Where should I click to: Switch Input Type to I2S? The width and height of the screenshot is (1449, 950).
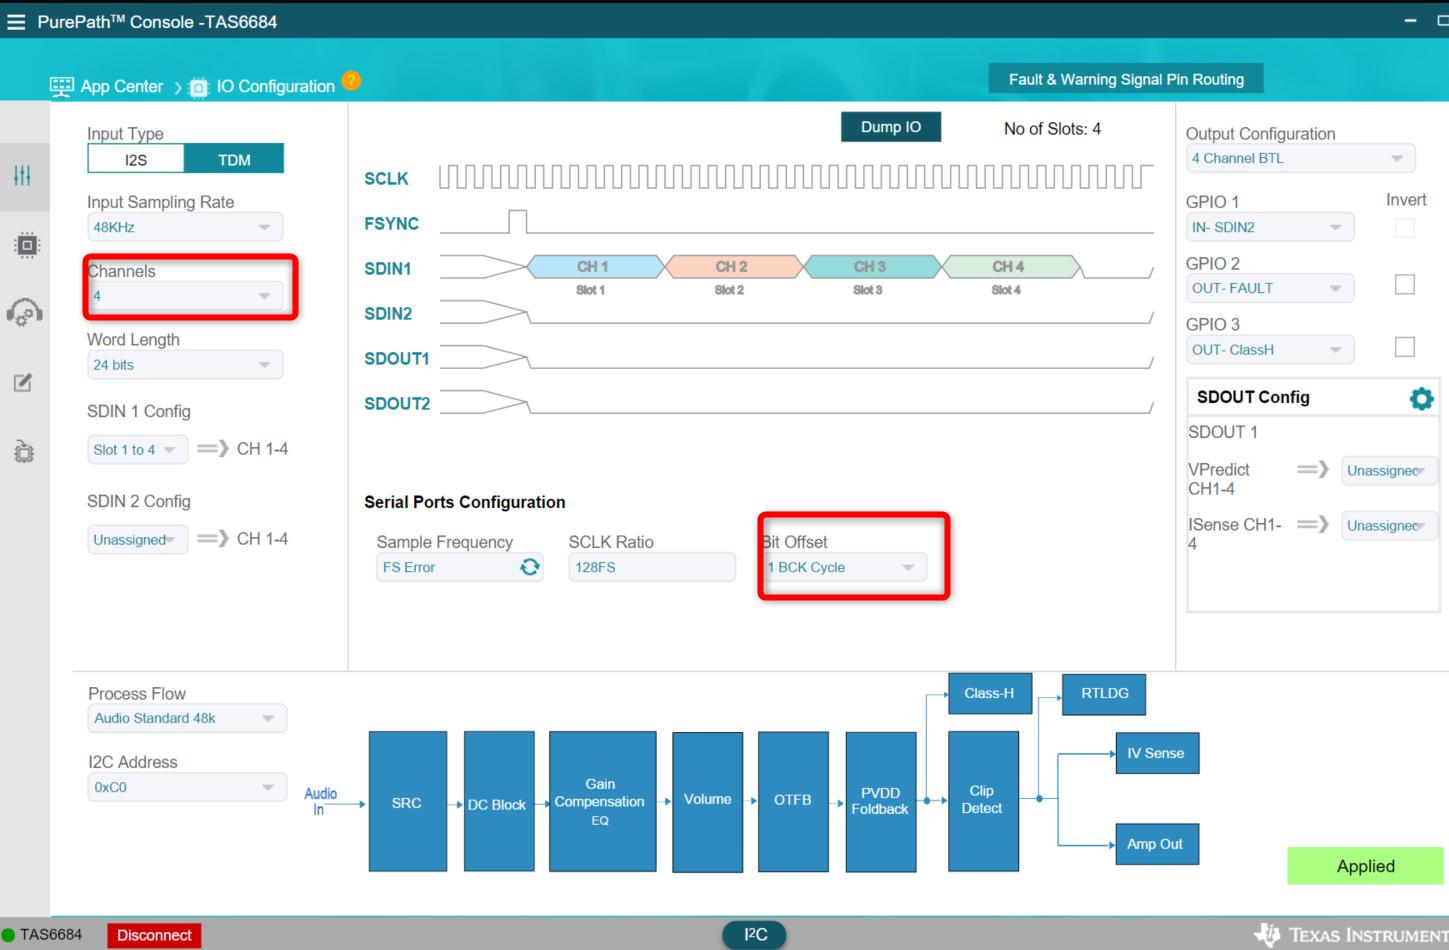click(136, 159)
